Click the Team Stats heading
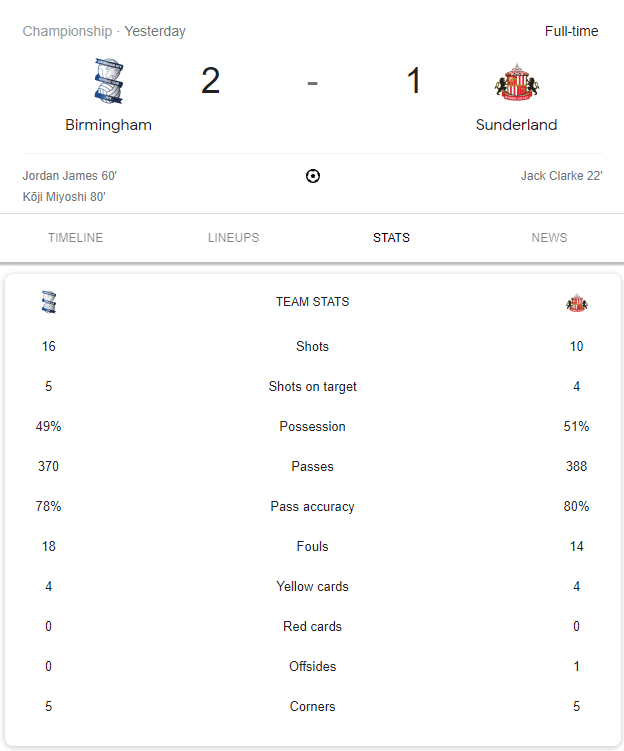Image resolution: width=624 pixels, height=751 pixels. [x=312, y=302]
